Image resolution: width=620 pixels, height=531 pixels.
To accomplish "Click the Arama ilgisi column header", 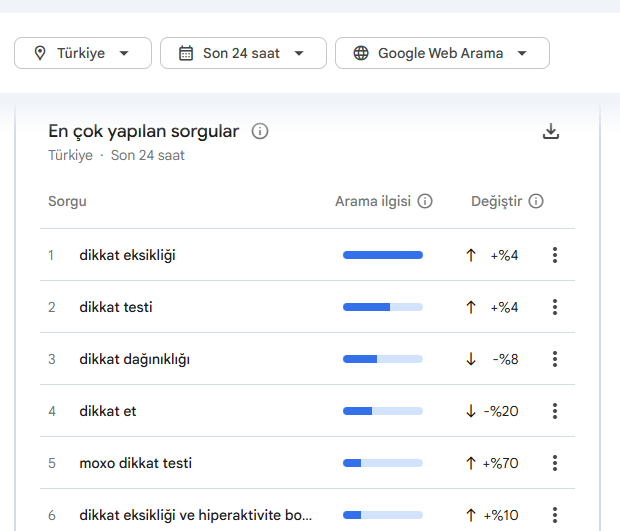I will click(x=373, y=202).
